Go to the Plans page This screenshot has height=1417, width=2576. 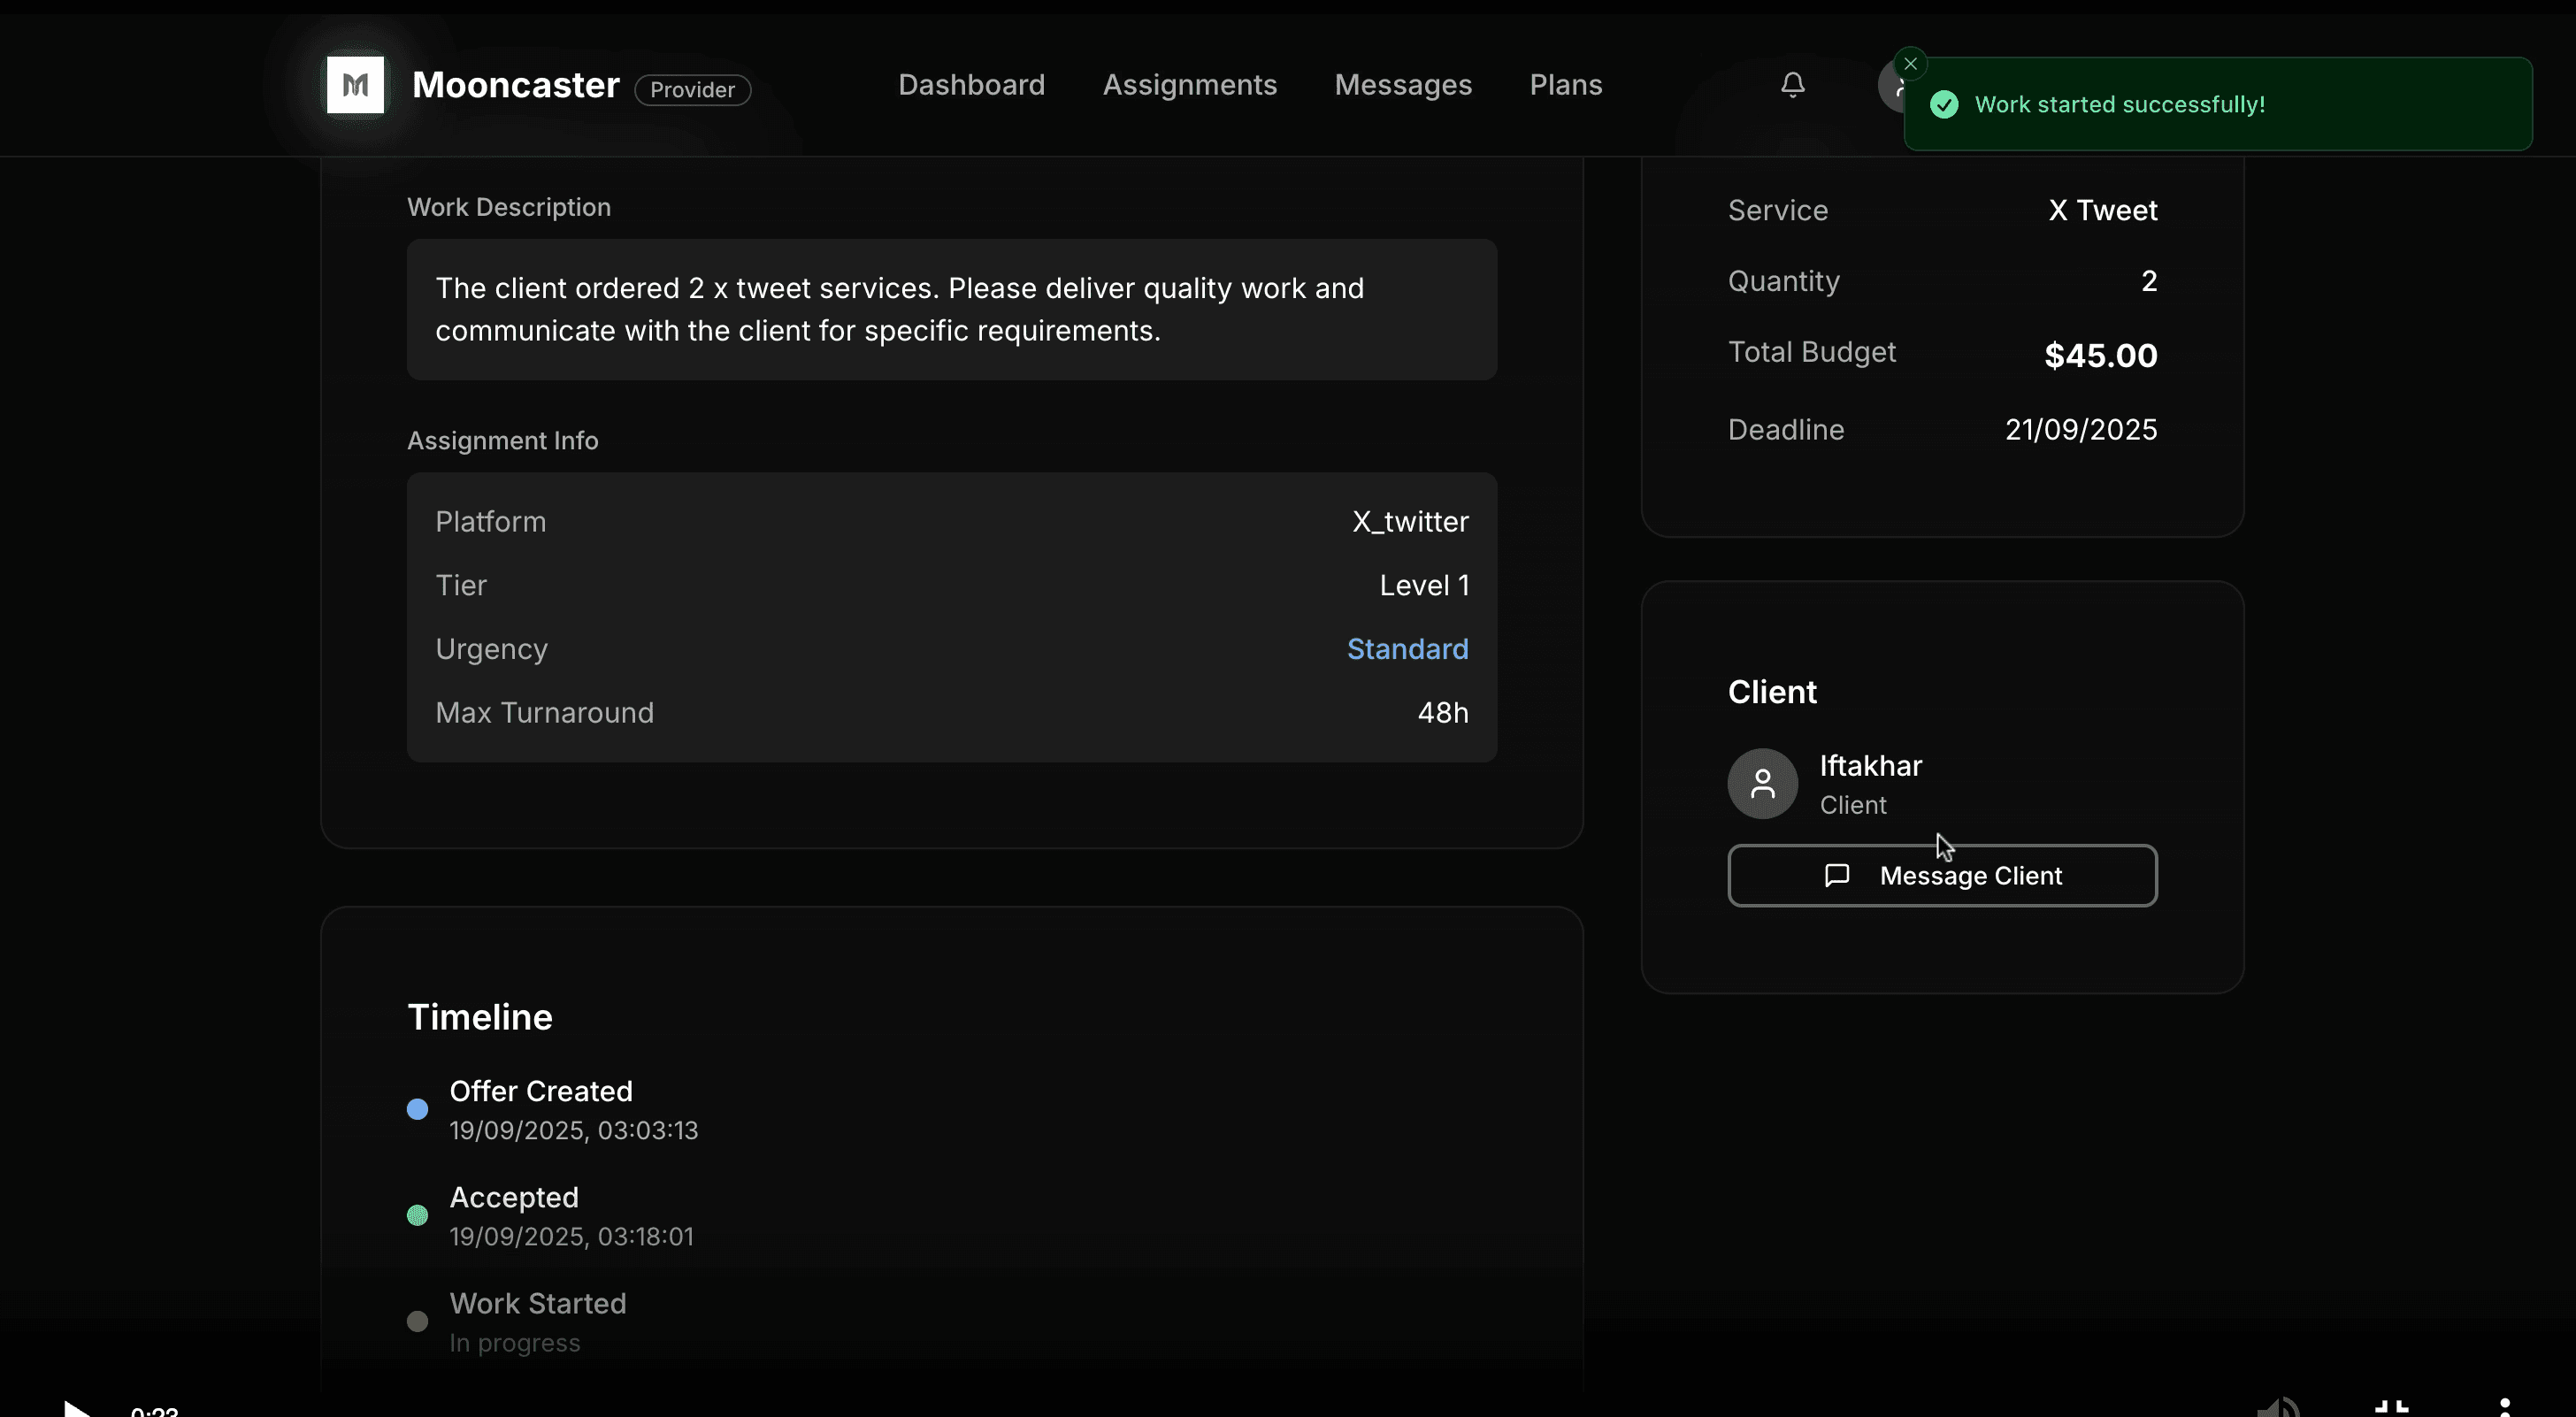click(1565, 85)
